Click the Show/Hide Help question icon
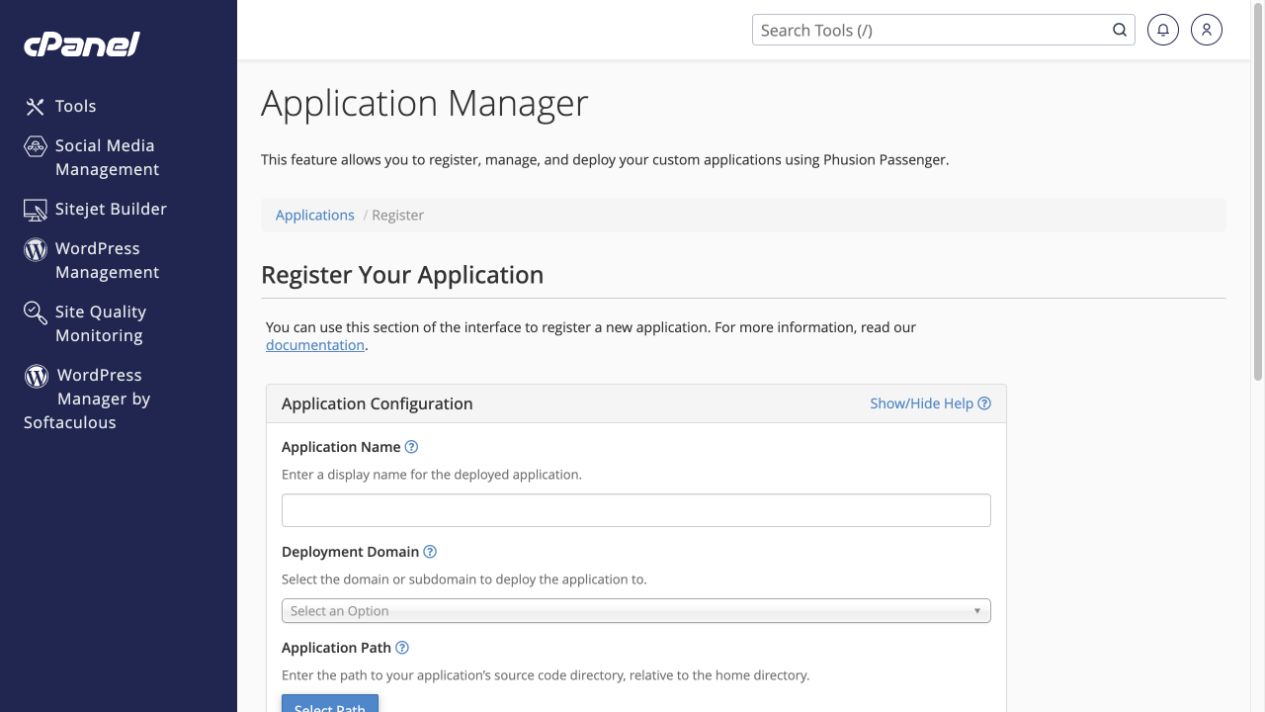Image resolution: width=1265 pixels, height=712 pixels. (984, 404)
